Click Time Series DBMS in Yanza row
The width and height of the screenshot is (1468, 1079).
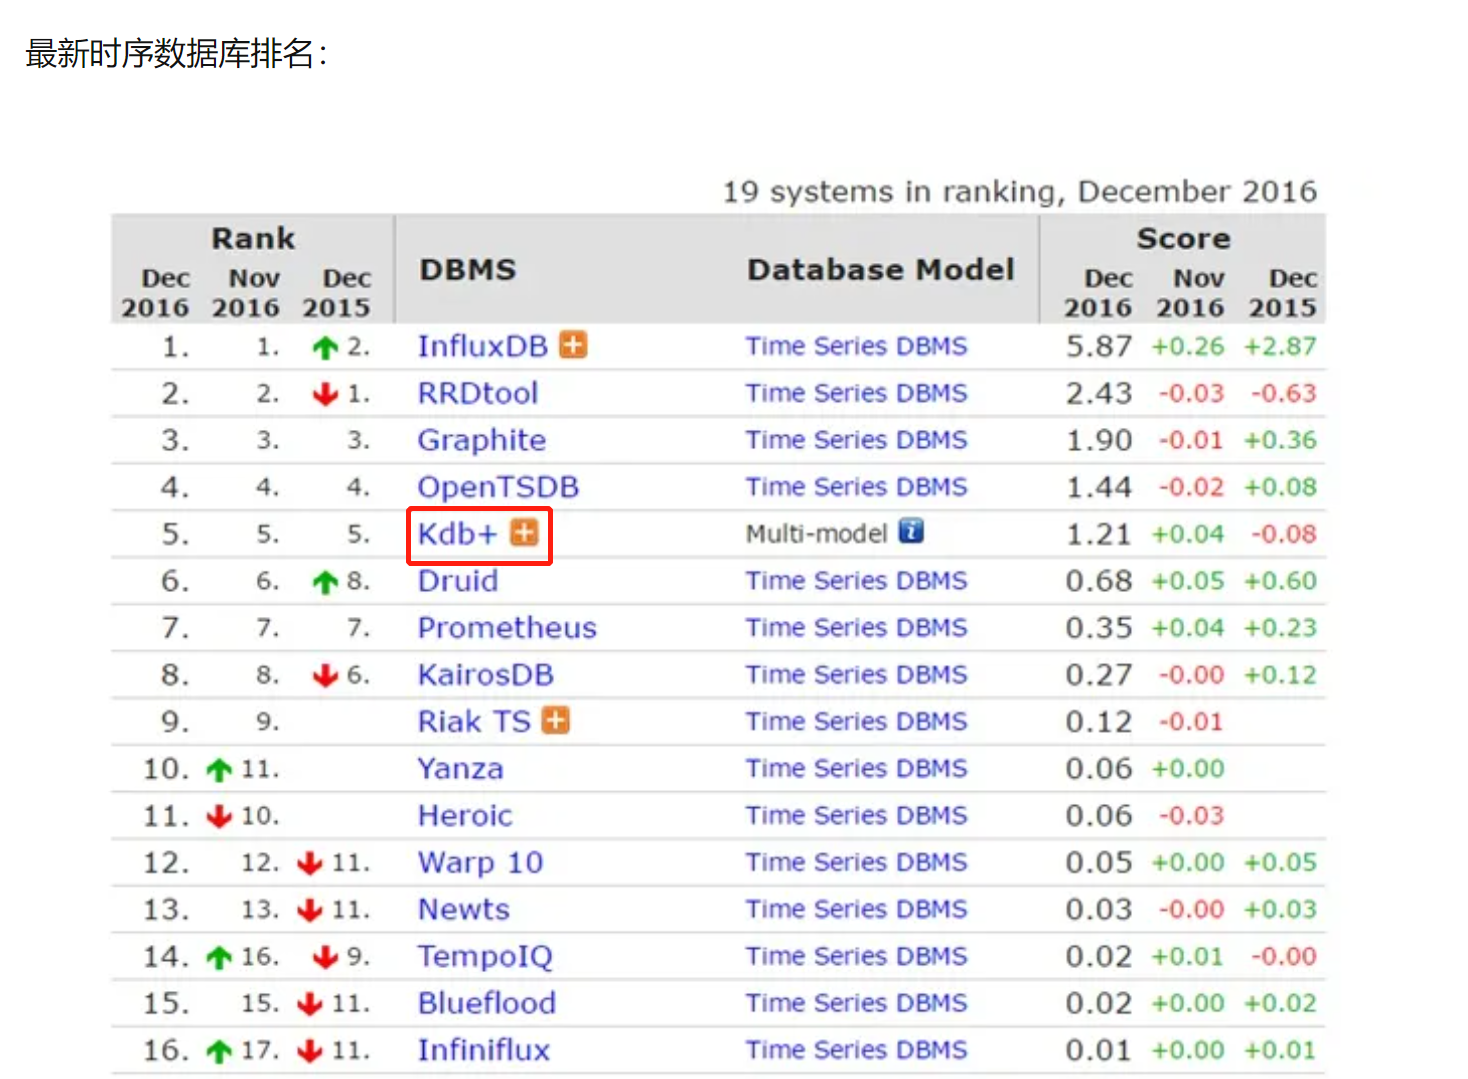tap(857, 769)
